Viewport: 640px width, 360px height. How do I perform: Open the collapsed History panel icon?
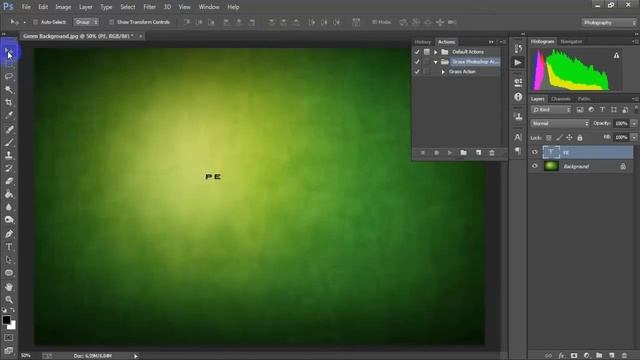tap(518, 49)
